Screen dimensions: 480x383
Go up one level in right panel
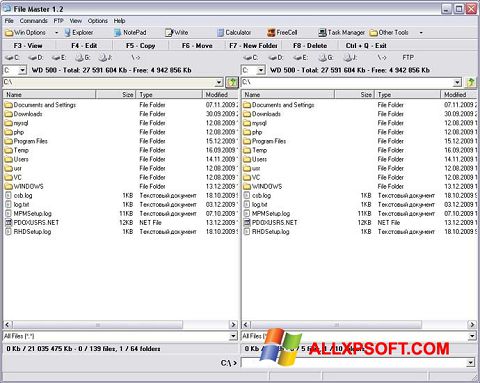click(x=471, y=82)
